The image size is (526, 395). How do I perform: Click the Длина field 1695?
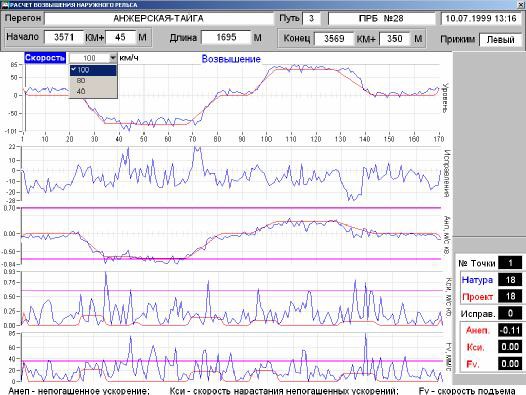(226, 37)
